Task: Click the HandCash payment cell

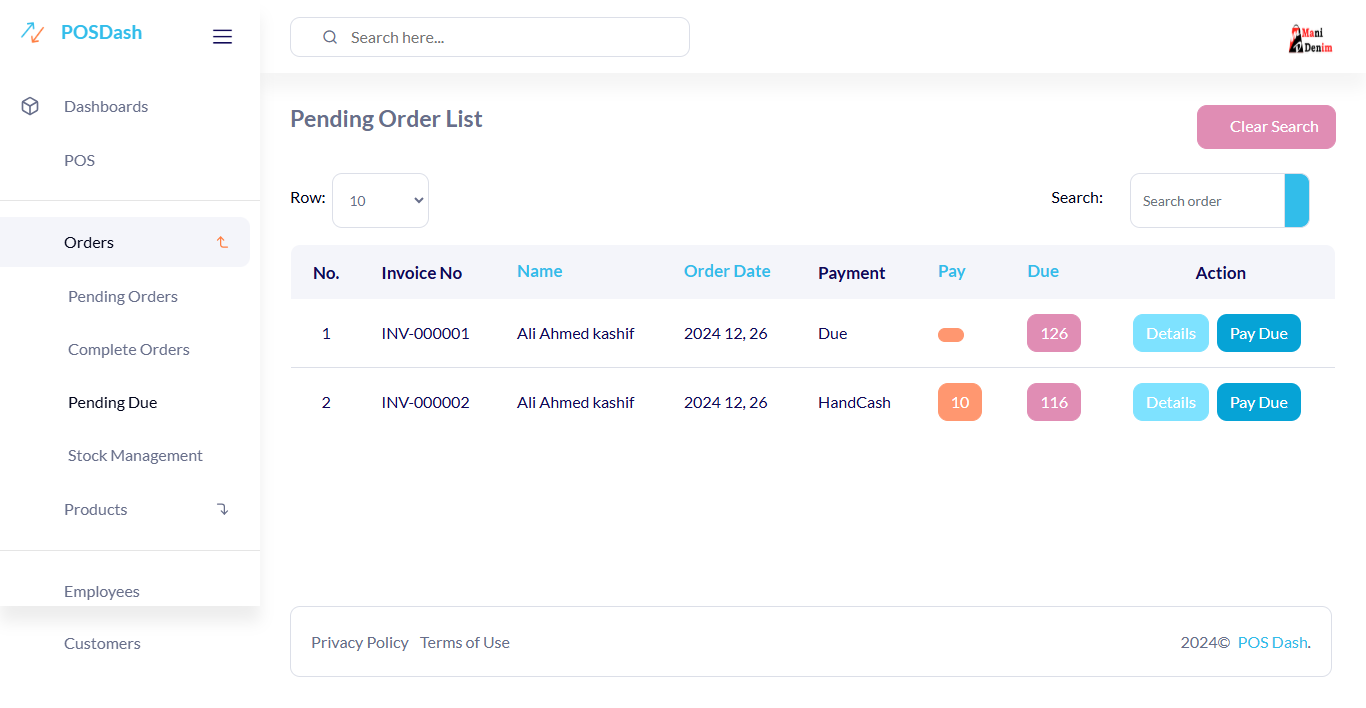Action: click(854, 402)
